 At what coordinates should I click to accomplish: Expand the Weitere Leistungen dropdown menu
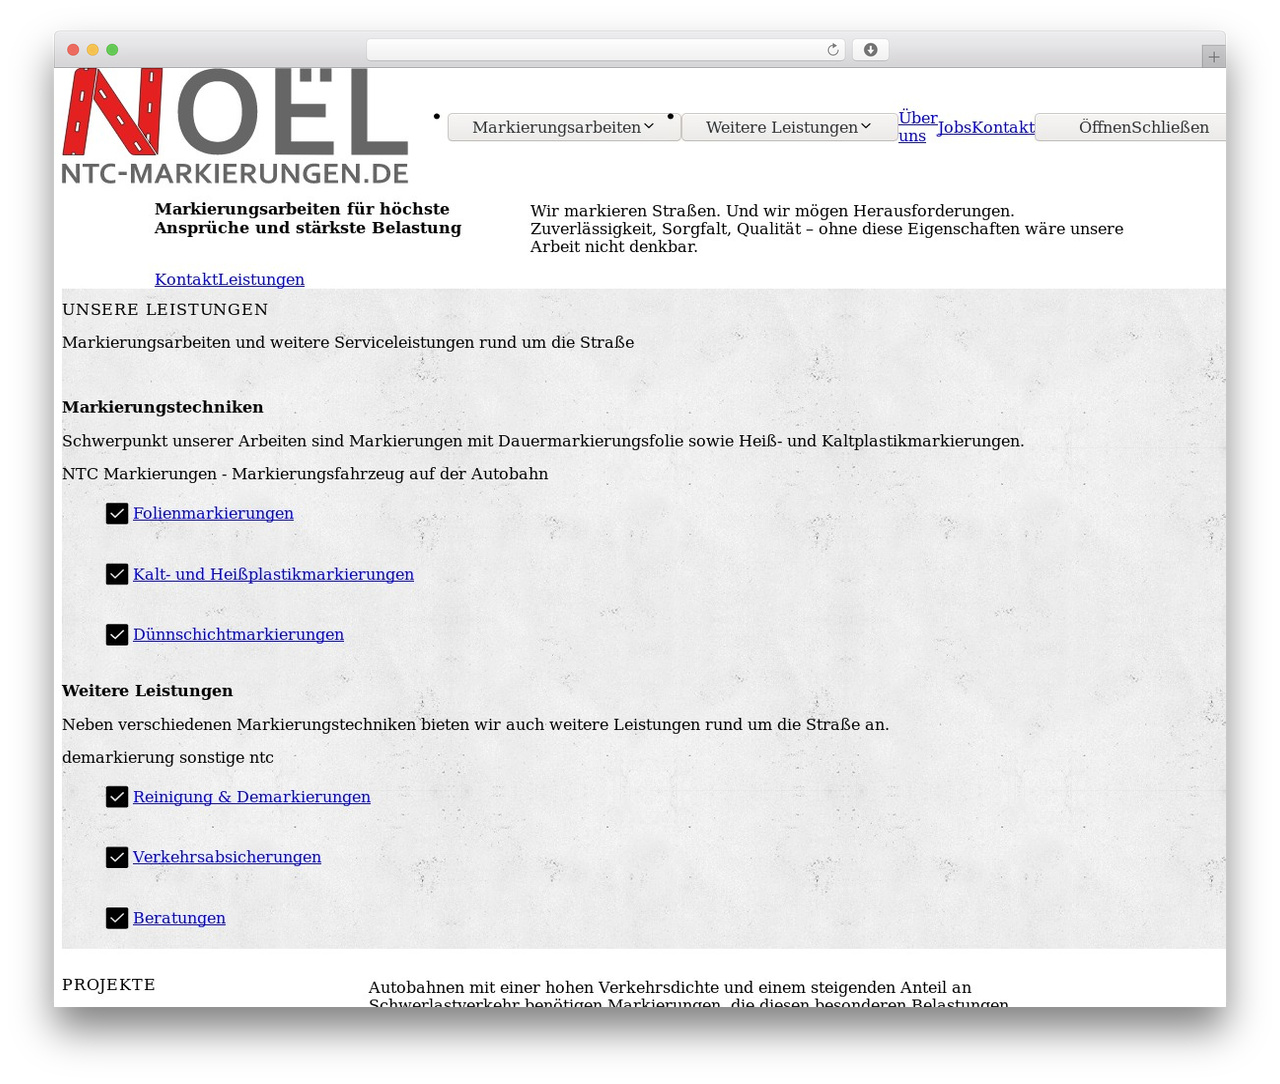click(789, 127)
